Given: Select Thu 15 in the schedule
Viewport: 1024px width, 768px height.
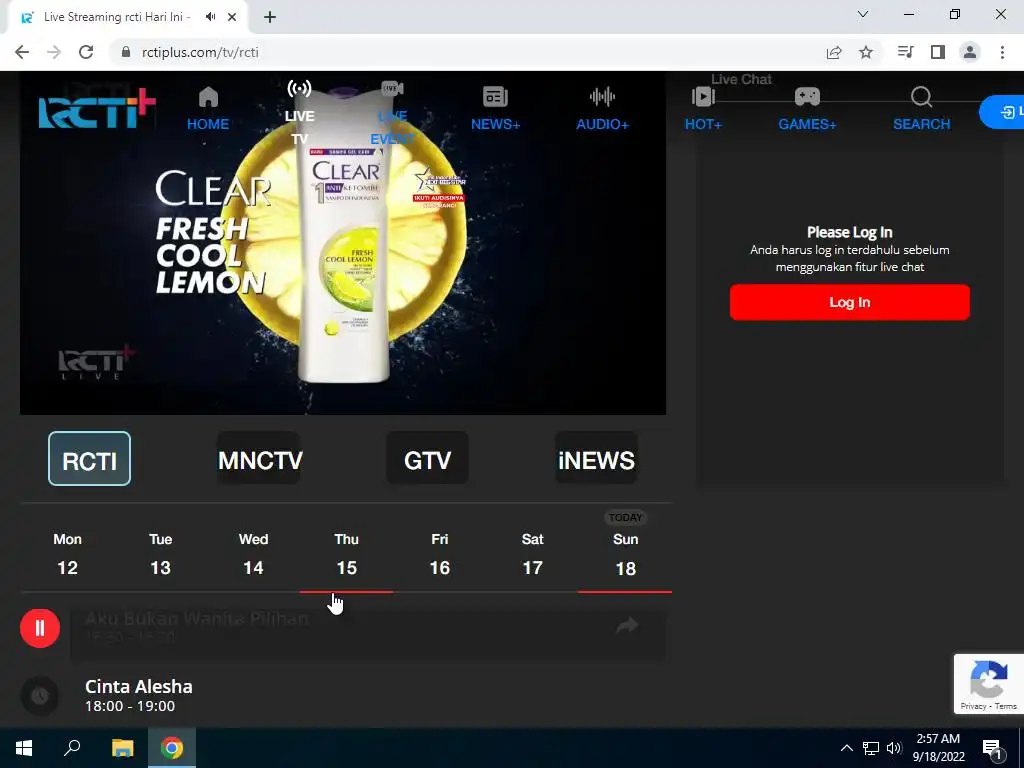Looking at the screenshot, I should pyautogui.click(x=346, y=554).
